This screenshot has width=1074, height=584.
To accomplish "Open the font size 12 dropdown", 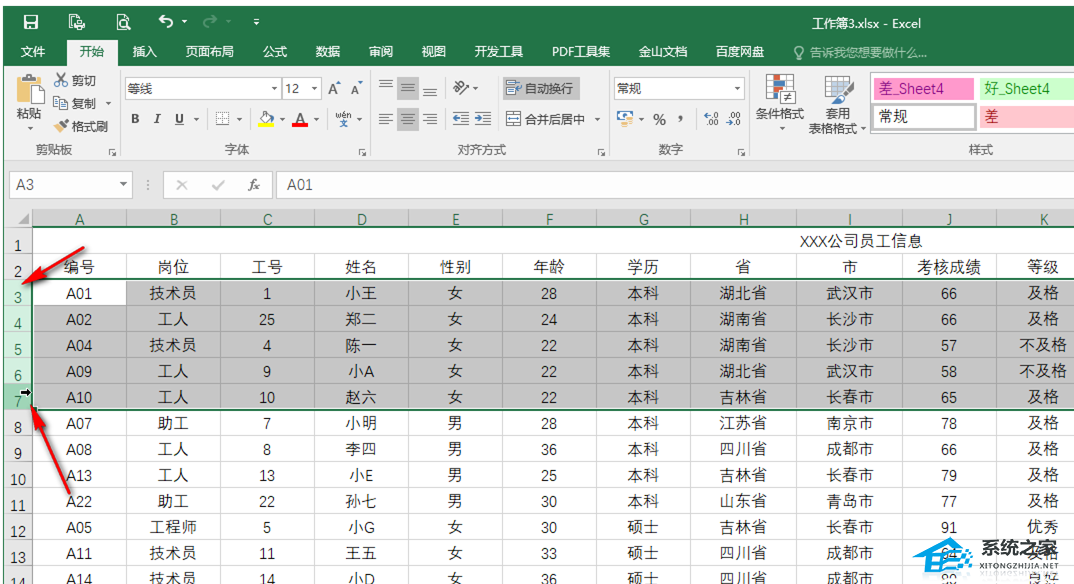I will coord(314,88).
